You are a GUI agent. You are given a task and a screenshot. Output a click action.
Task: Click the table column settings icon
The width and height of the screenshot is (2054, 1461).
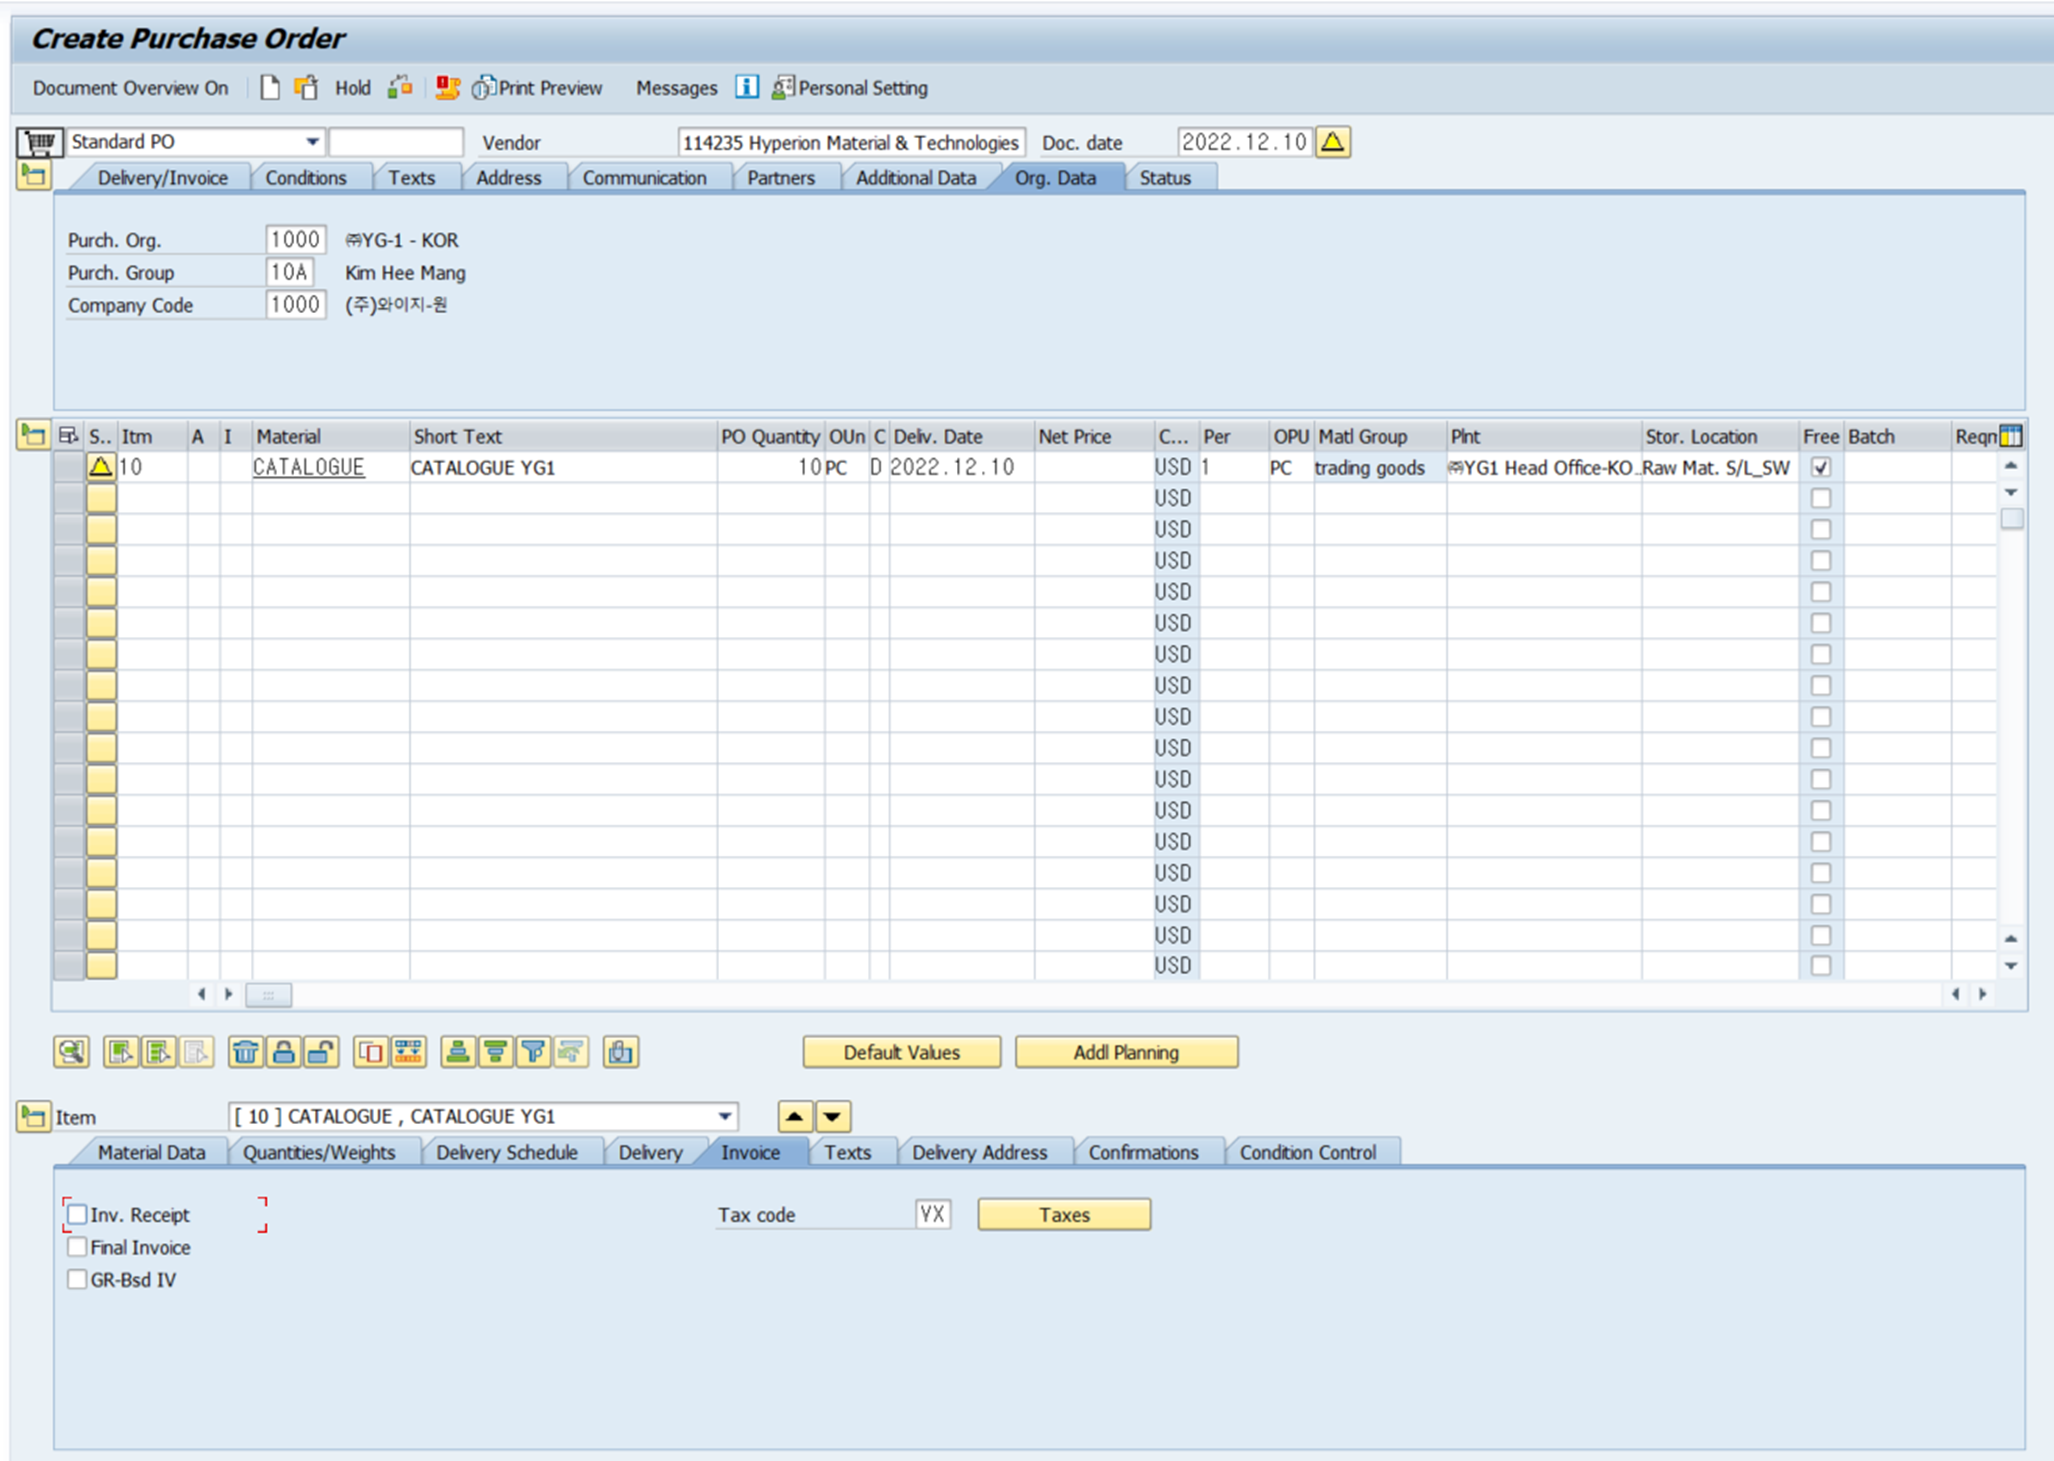pyautogui.click(x=2010, y=436)
